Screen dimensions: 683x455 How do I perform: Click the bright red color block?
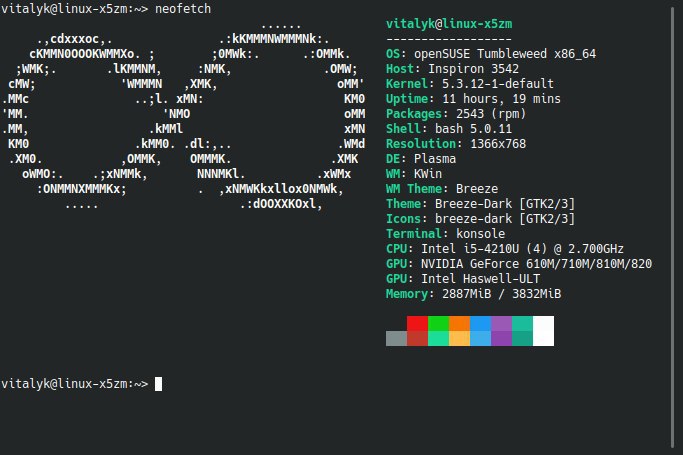417,324
